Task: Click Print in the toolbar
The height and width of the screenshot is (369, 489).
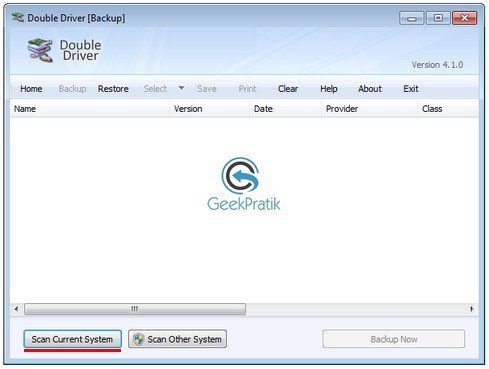Action: click(247, 89)
